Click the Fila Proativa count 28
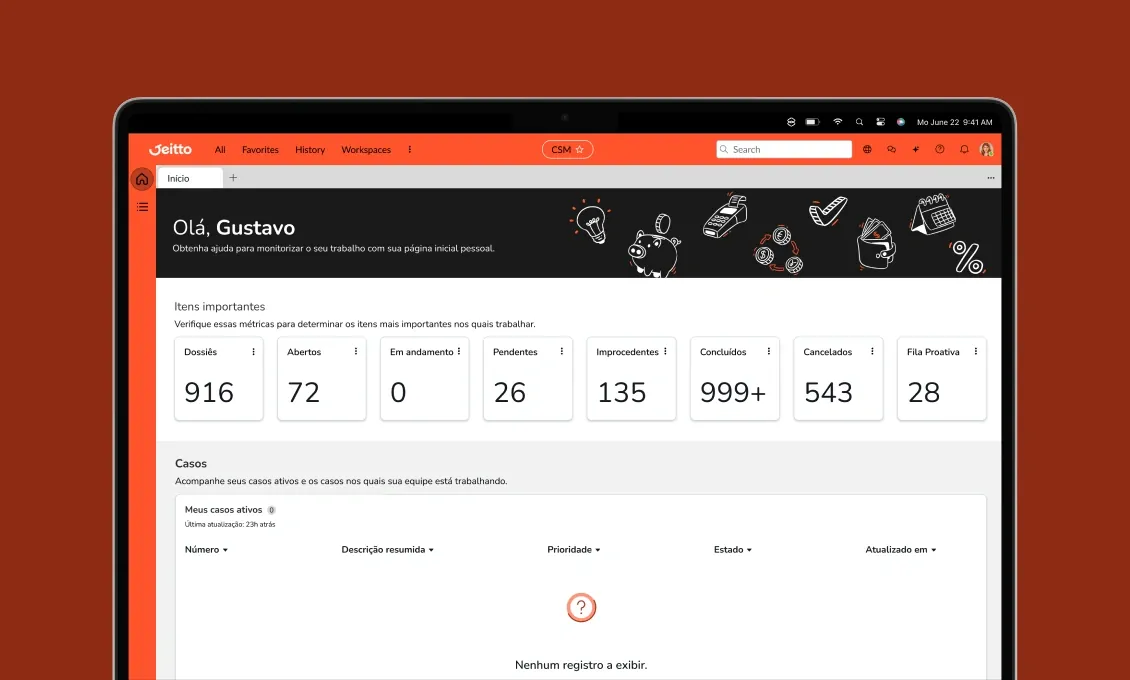The width and height of the screenshot is (1130, 680). 924,393
